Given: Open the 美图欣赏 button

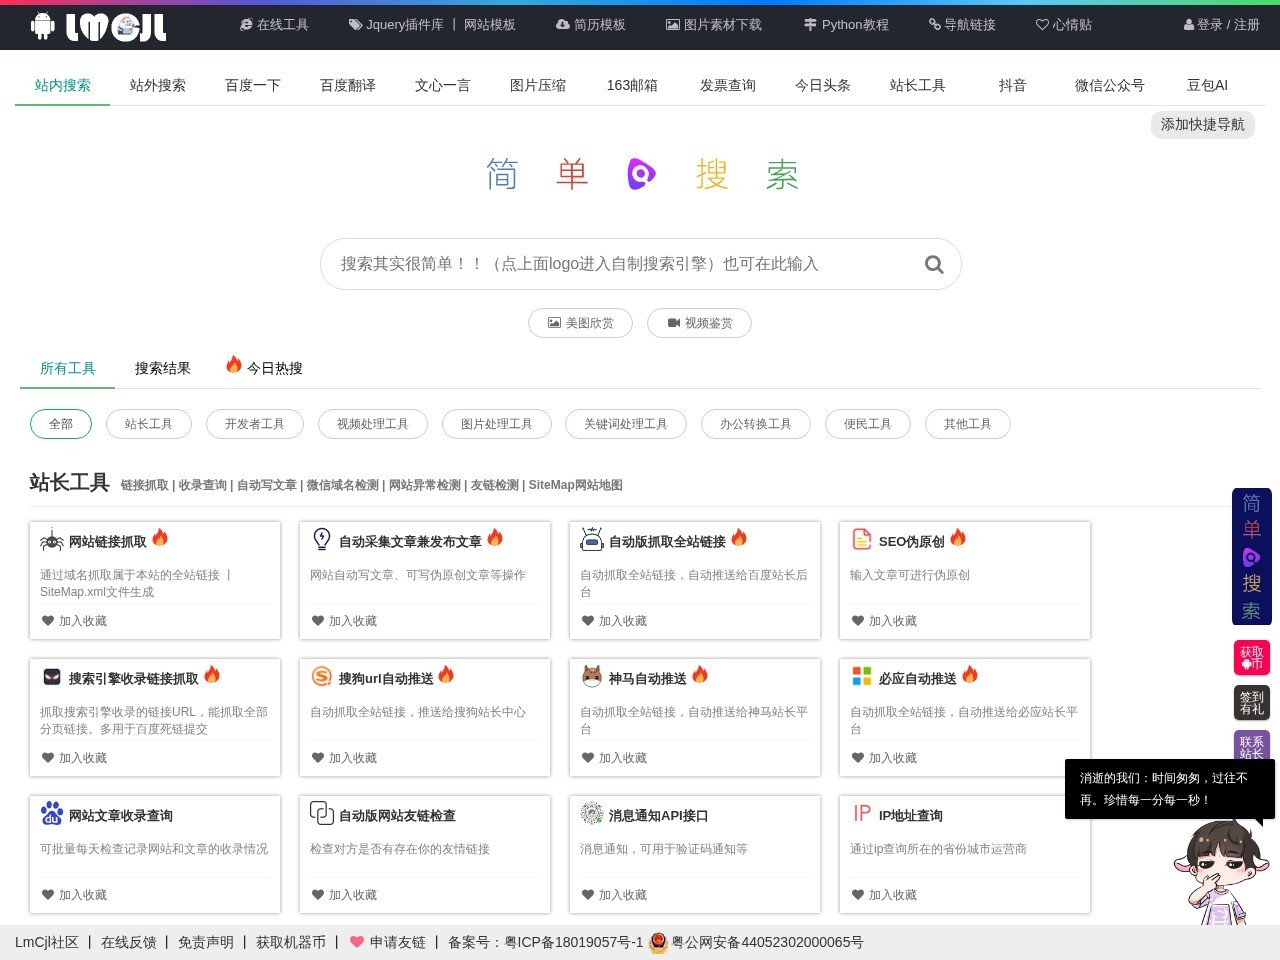Looking at the screenshot, I should point(580,323).
